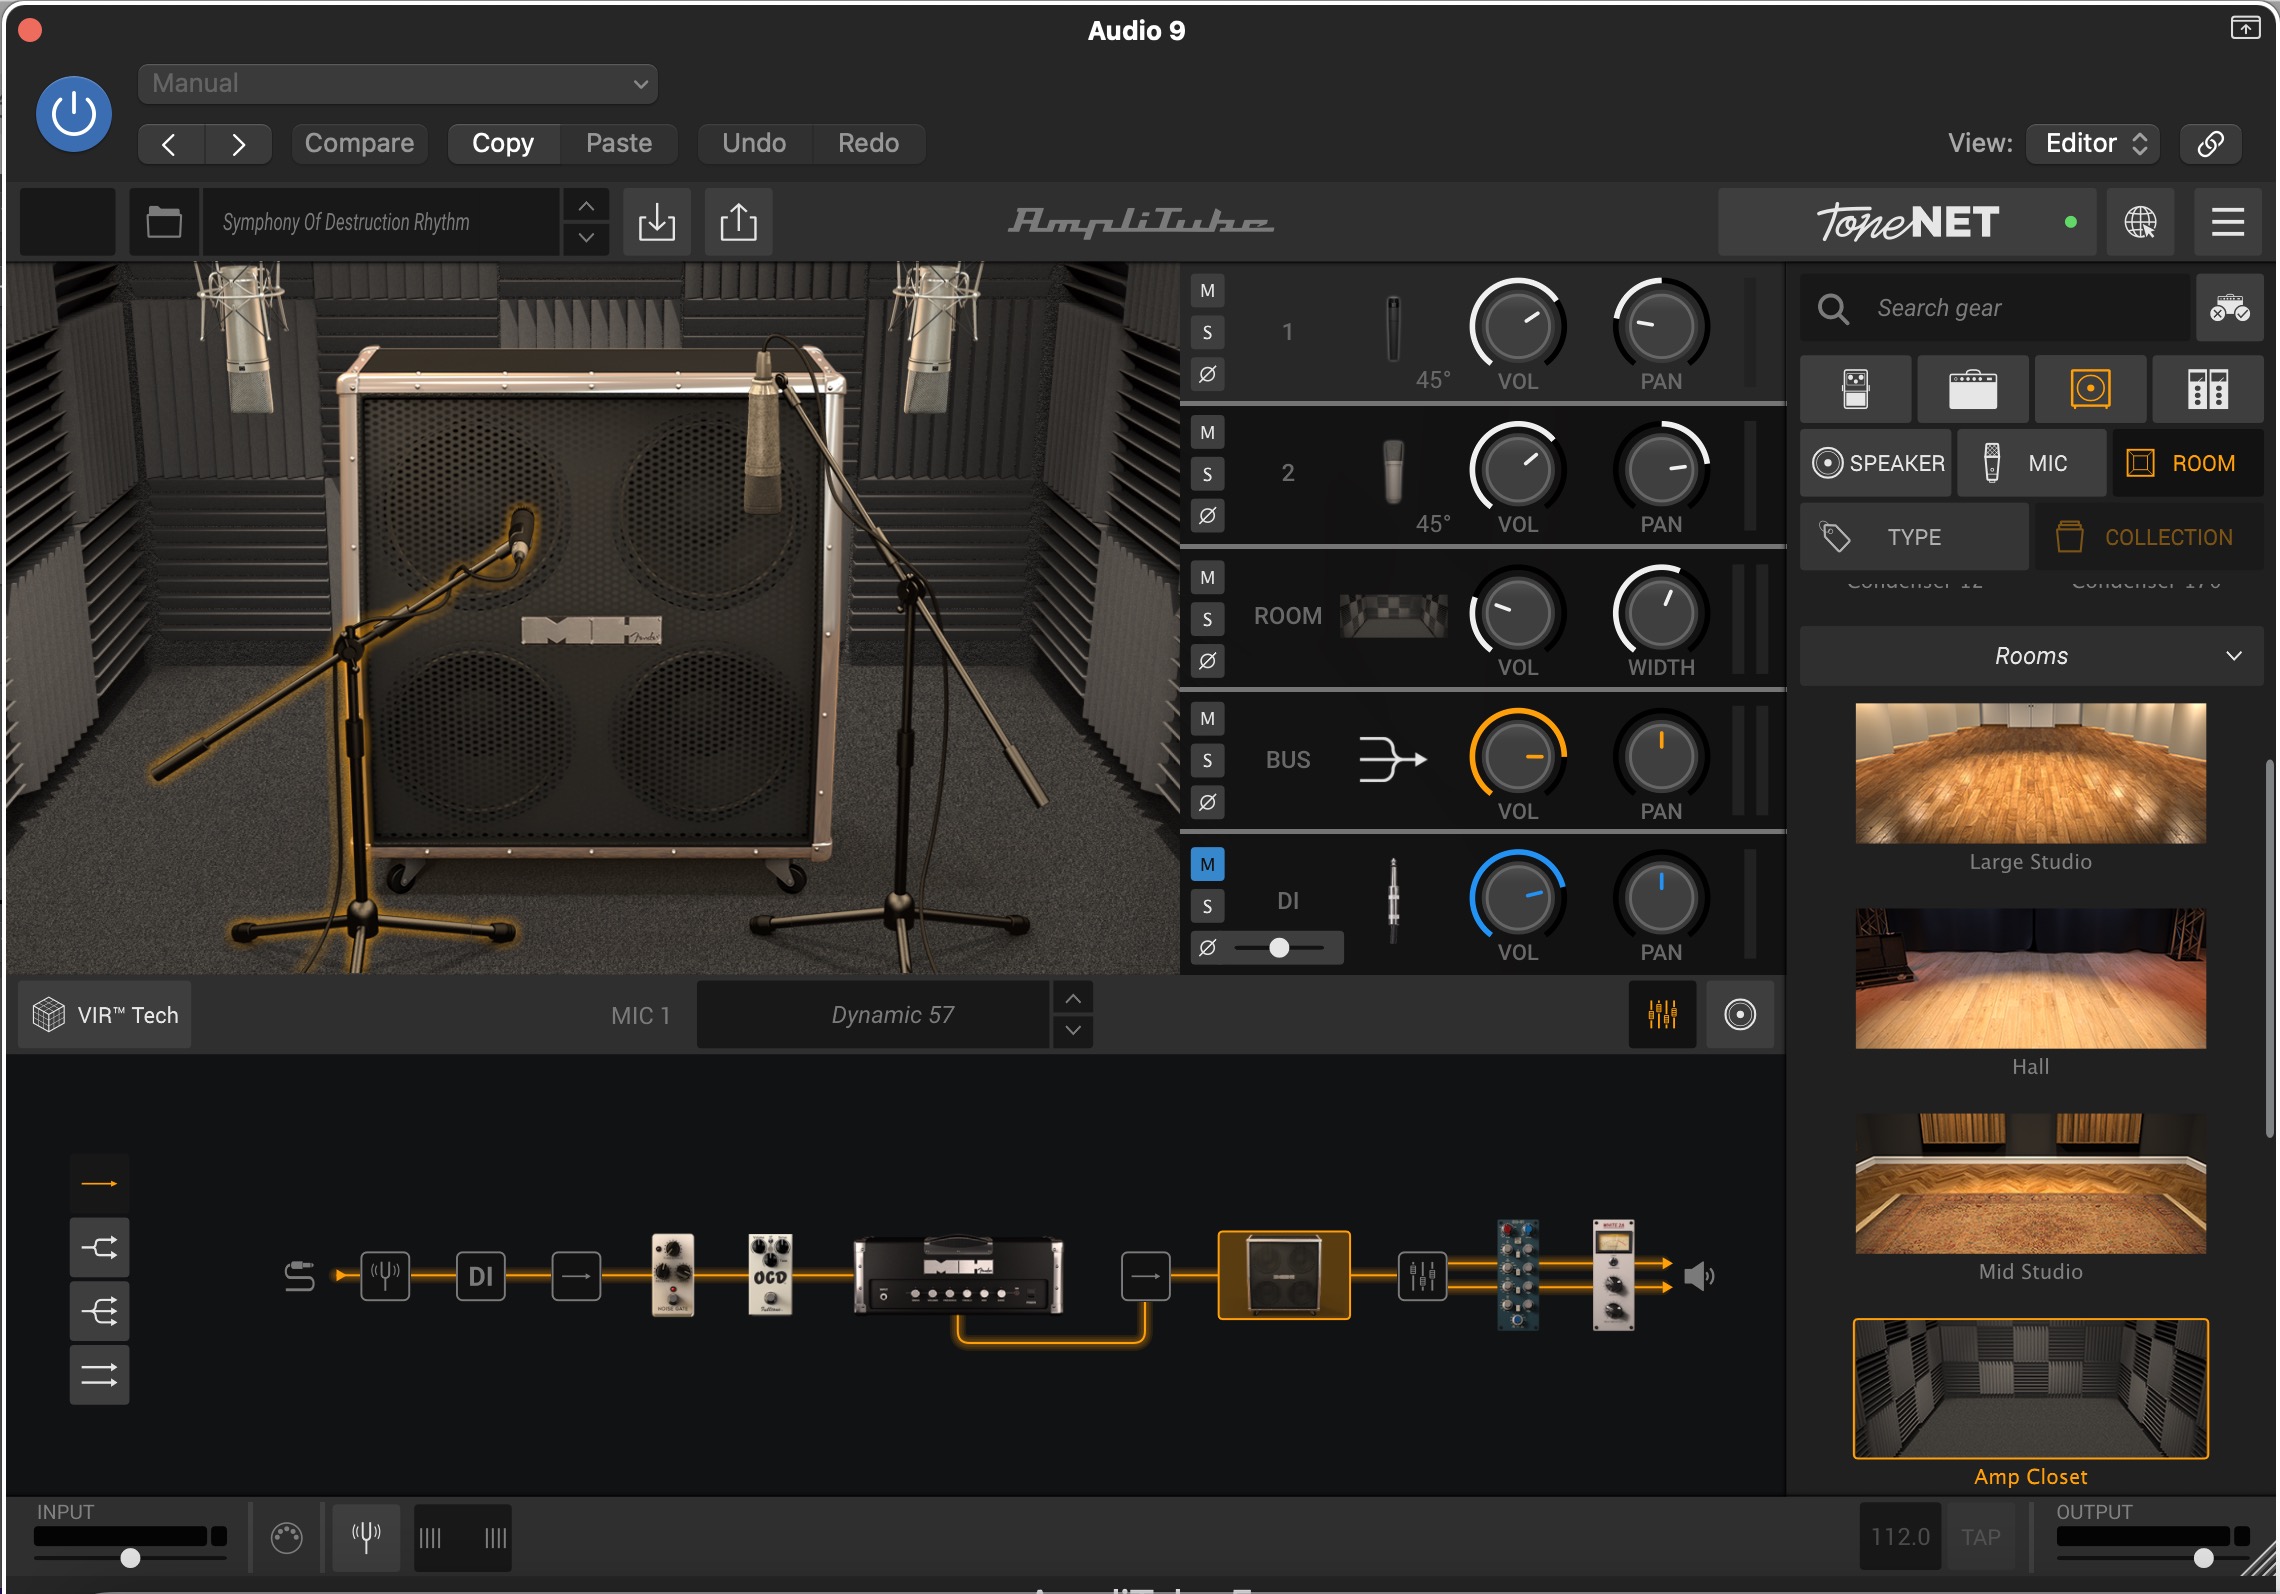Screen dimensions: 2280x1594
Task: Select the amplifier category icon
Action: [x=1972, y=389]
